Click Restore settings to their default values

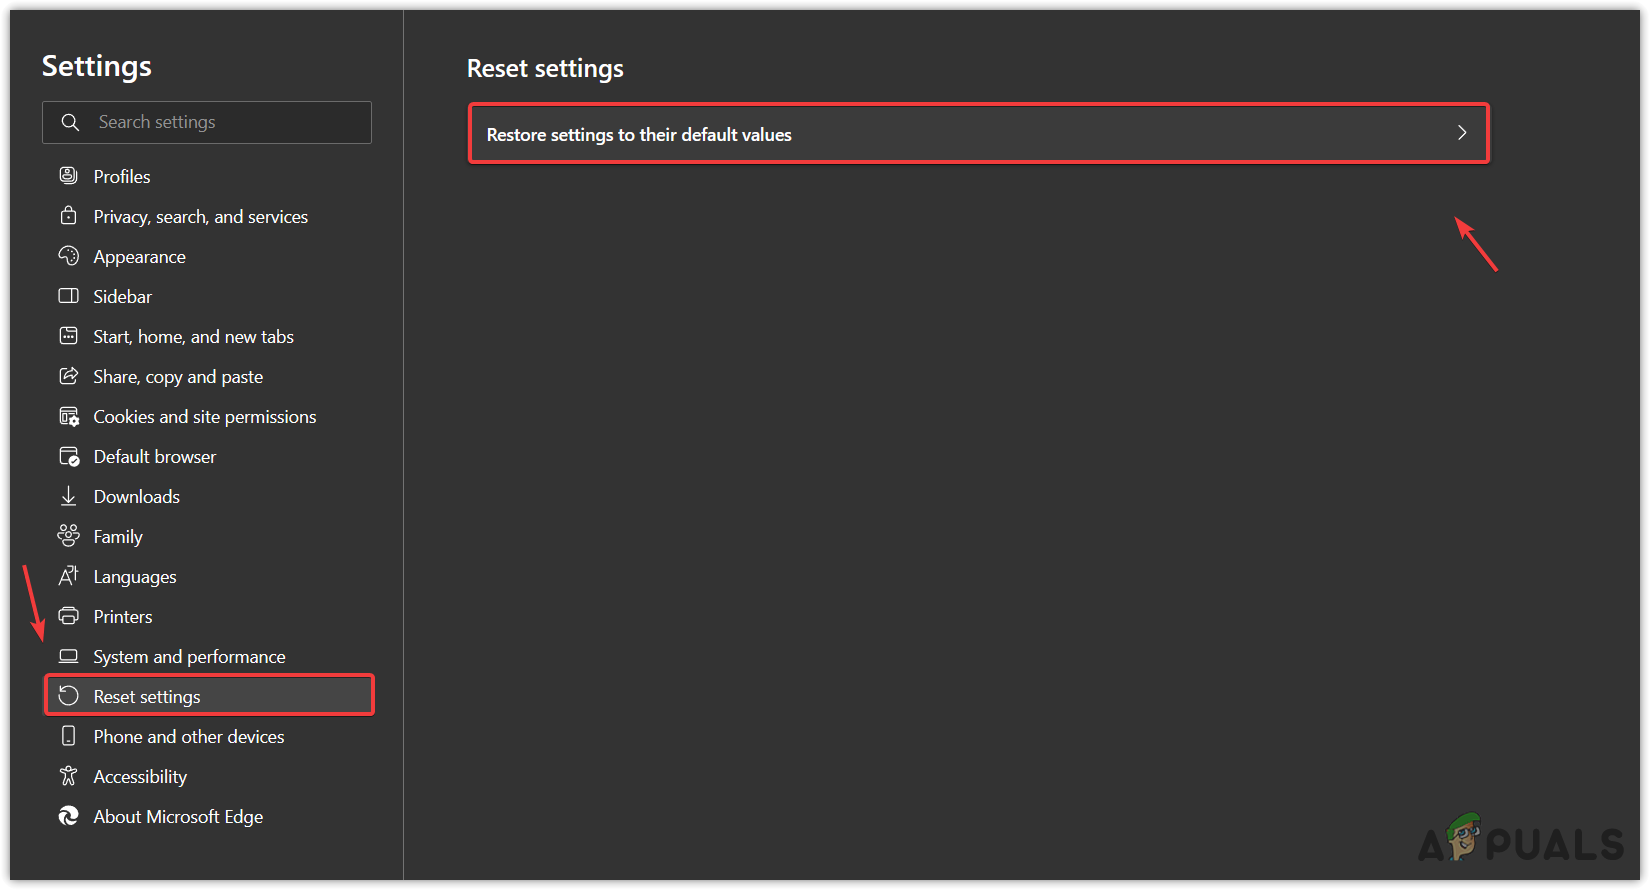point(639,135)
